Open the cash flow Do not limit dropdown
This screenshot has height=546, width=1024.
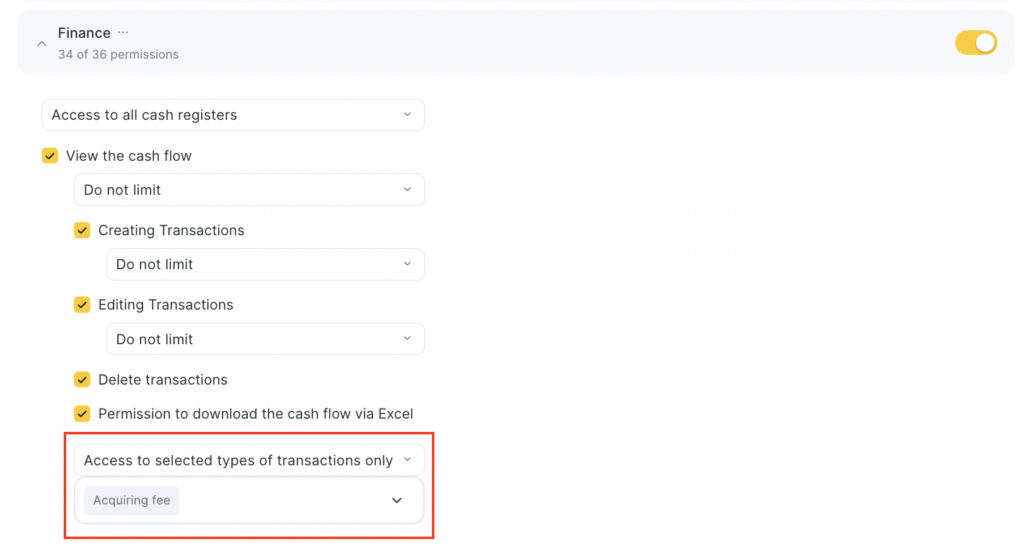248,190
